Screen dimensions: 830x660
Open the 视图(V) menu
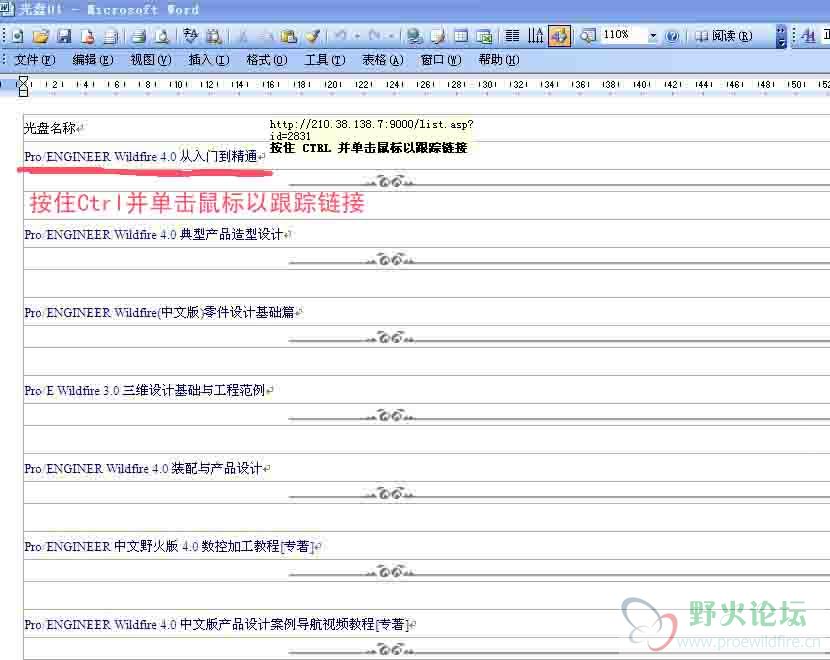[x=151, y=60]
